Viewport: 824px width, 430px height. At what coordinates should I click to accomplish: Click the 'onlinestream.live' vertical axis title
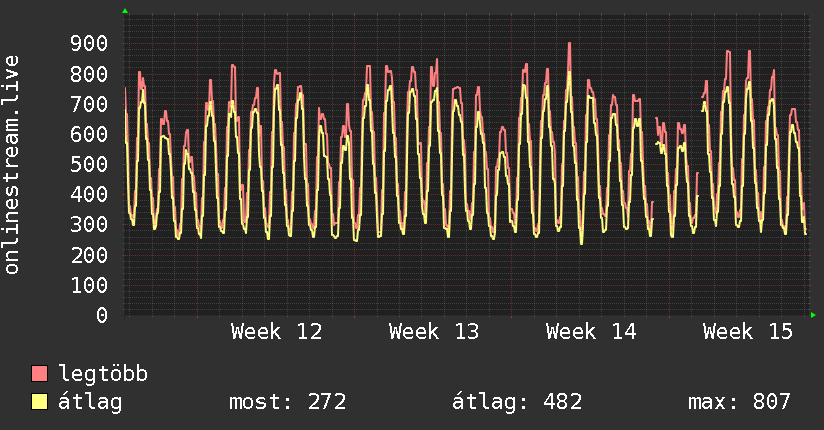click(x=12, y=165)
